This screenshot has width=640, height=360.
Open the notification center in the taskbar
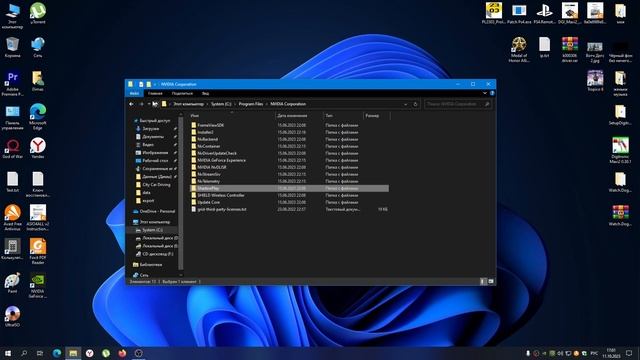click(x=629, y=353)
